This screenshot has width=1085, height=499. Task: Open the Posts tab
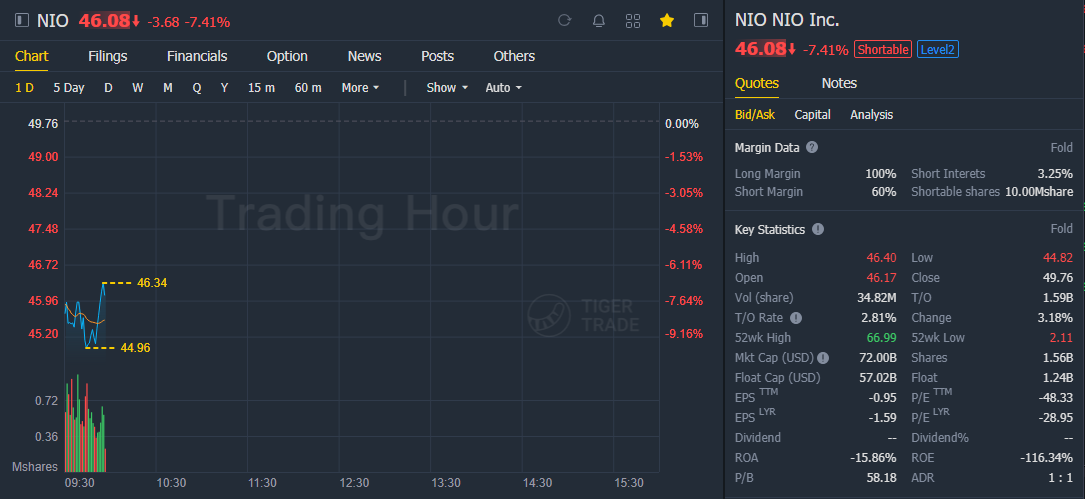pos(437,56)
